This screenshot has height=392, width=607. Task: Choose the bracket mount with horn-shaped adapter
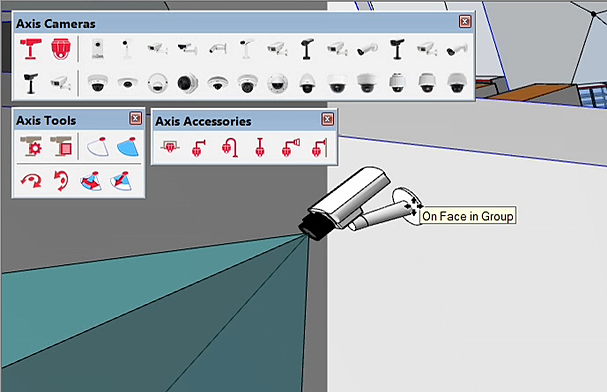point(291,147)
